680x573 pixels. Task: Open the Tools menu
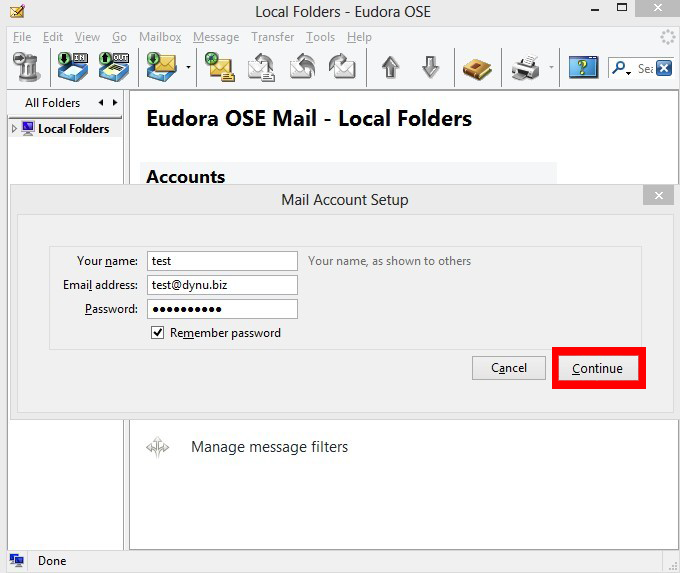[320, 37]
